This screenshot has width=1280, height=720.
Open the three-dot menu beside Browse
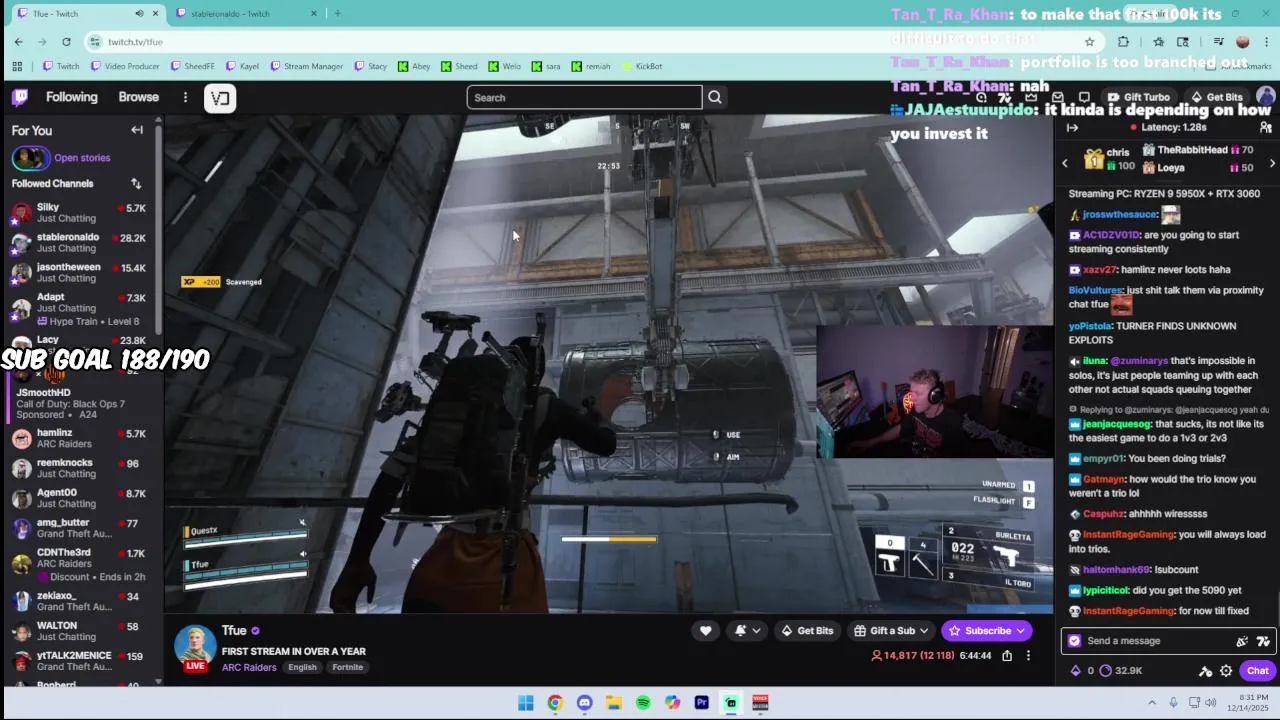[185, 97]
